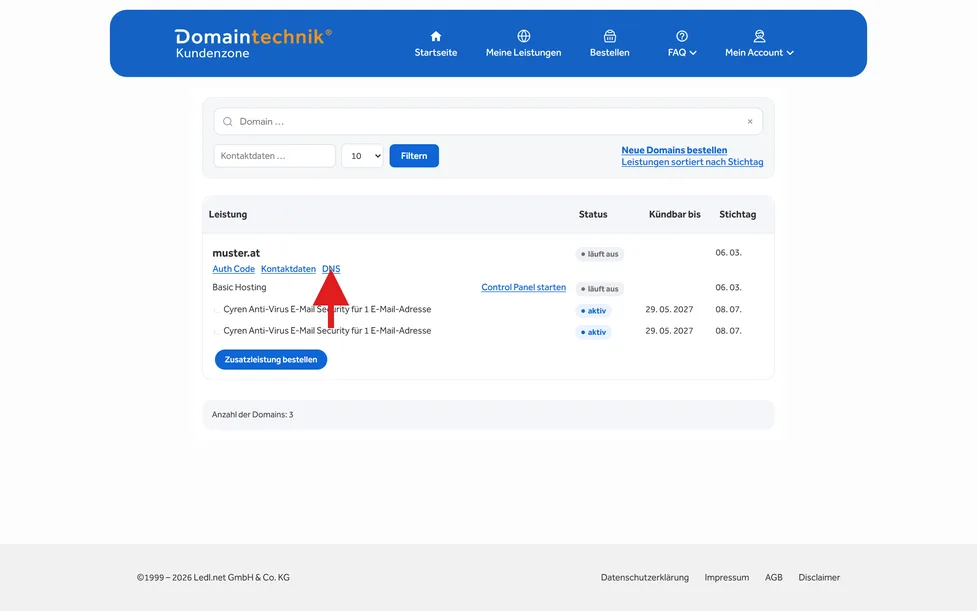Click the läuft aus badge in Basic Hosting row

(x=599, y=289)
